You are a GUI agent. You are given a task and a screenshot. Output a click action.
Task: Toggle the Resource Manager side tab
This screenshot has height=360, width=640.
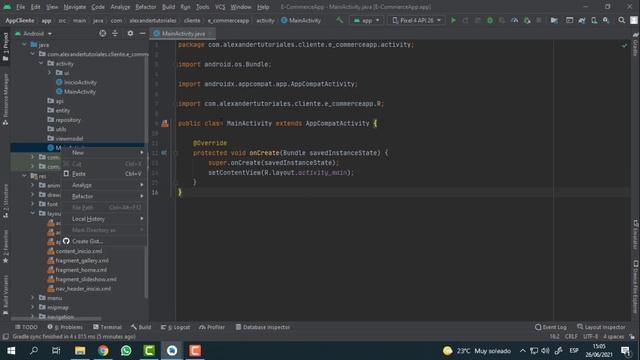point(5,99)
